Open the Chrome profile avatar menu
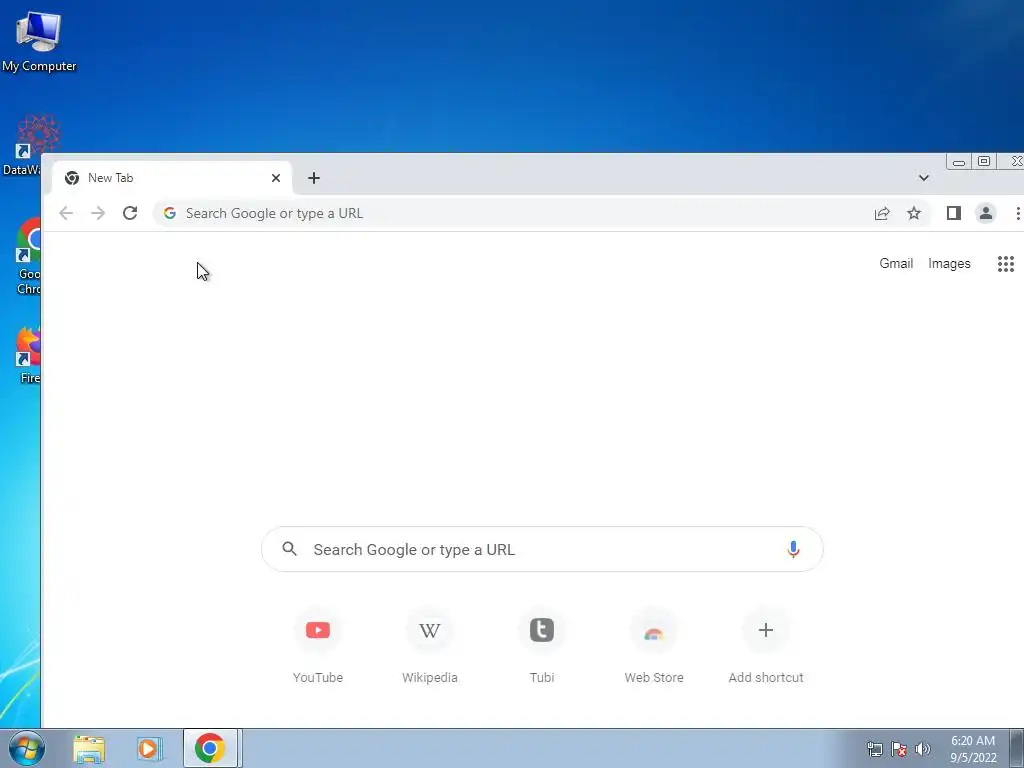The image size is (1024, 768). (985, 213)
